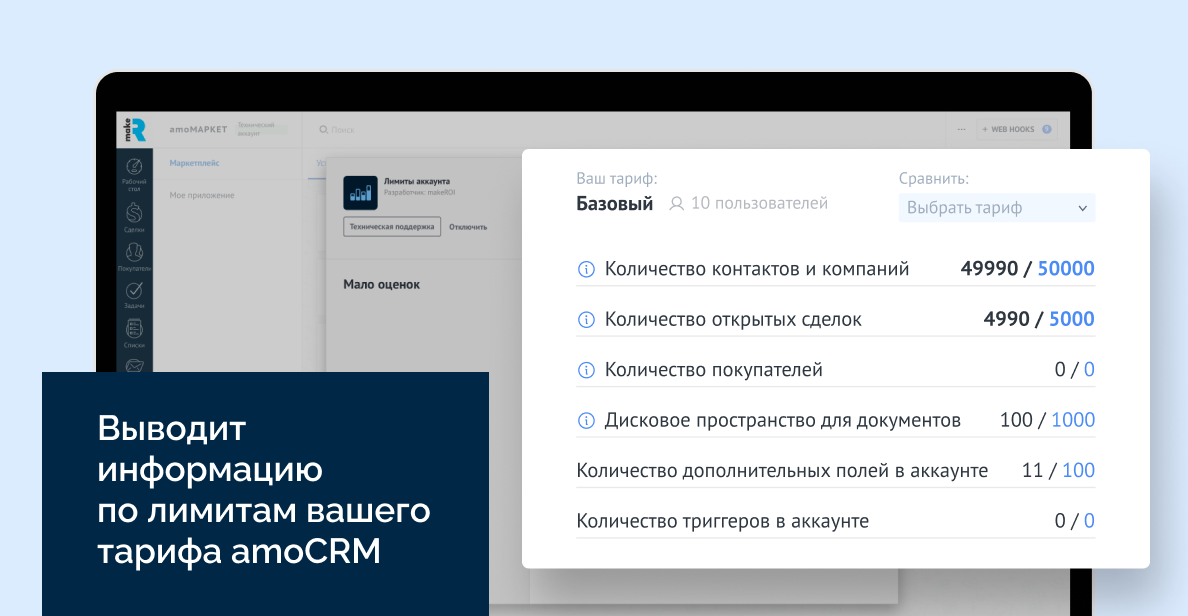
Task: Click the three-dot more menu
Action: (961, 130)
